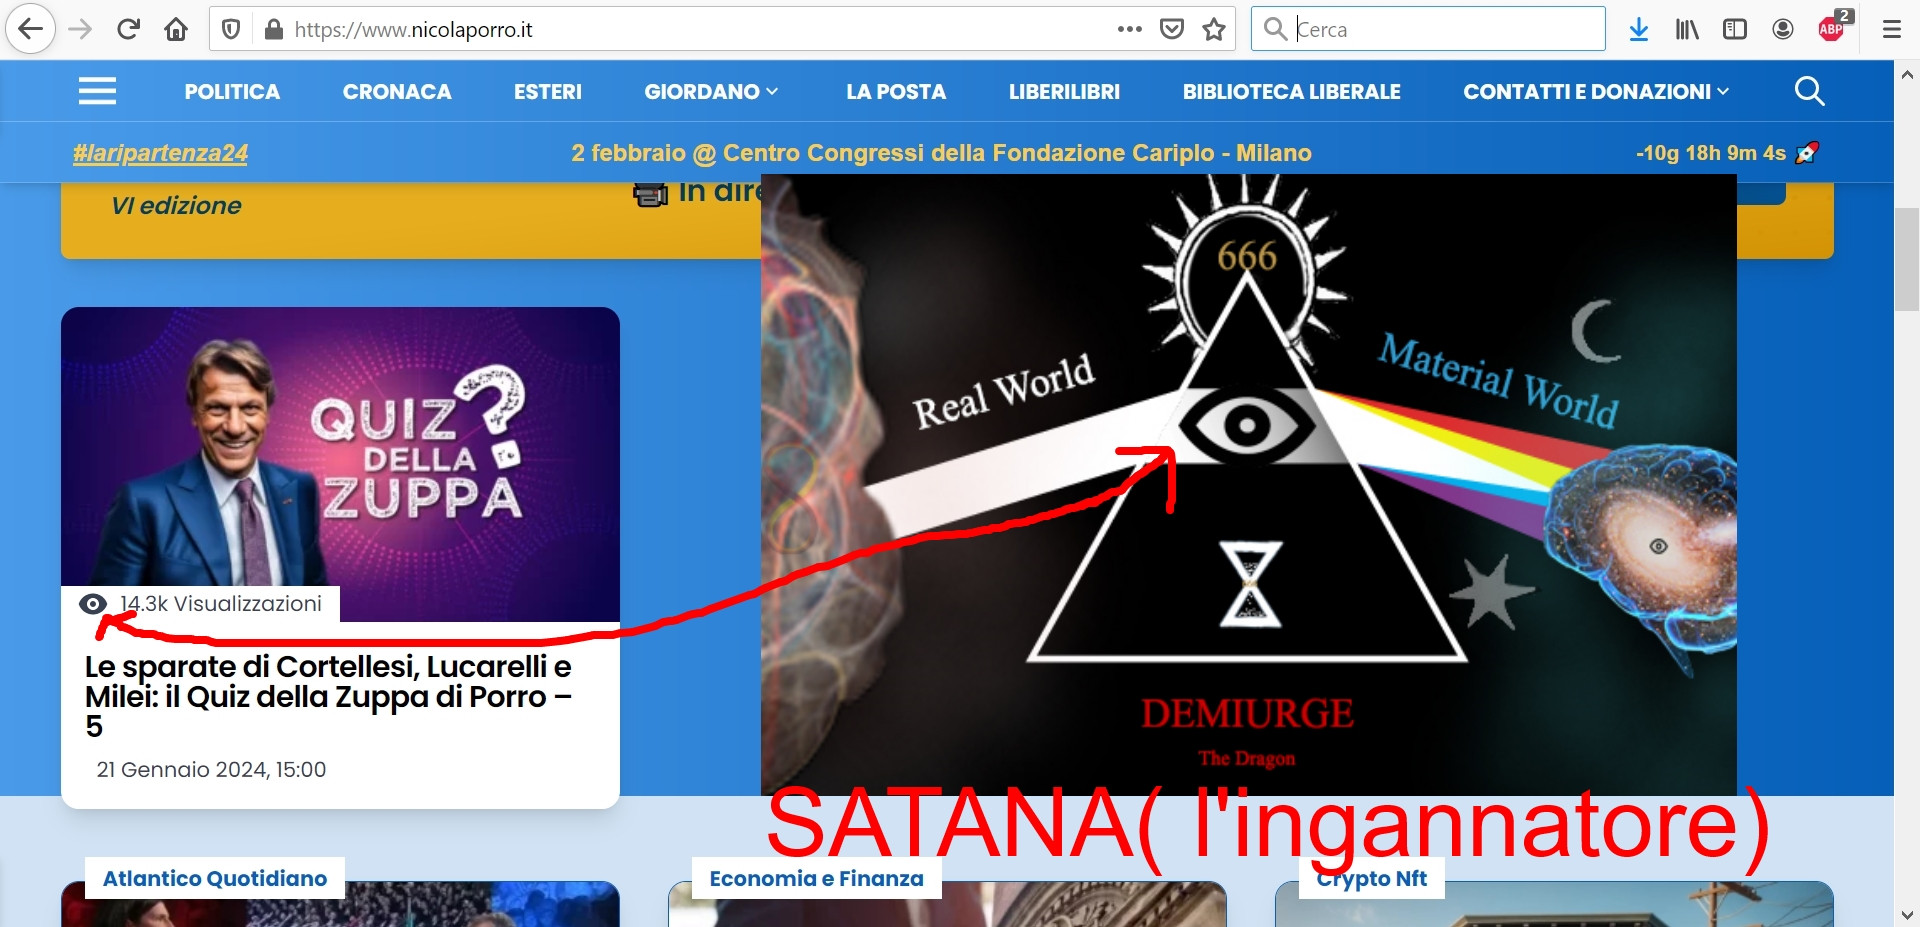
Task: Open the Atlantico Quotidiano category label
Action: coord(215,878)
